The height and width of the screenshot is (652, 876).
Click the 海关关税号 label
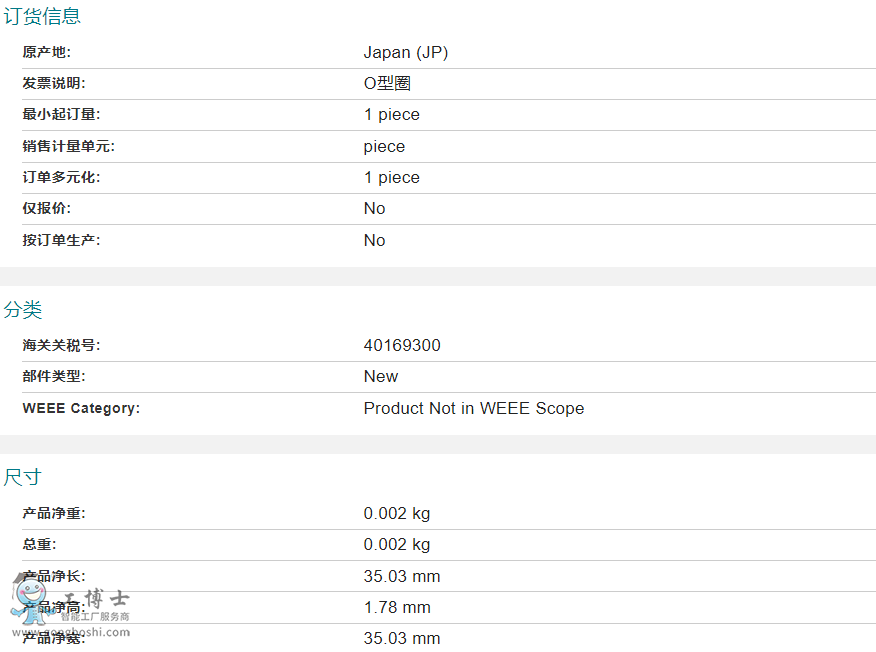(x=61, y=345)
